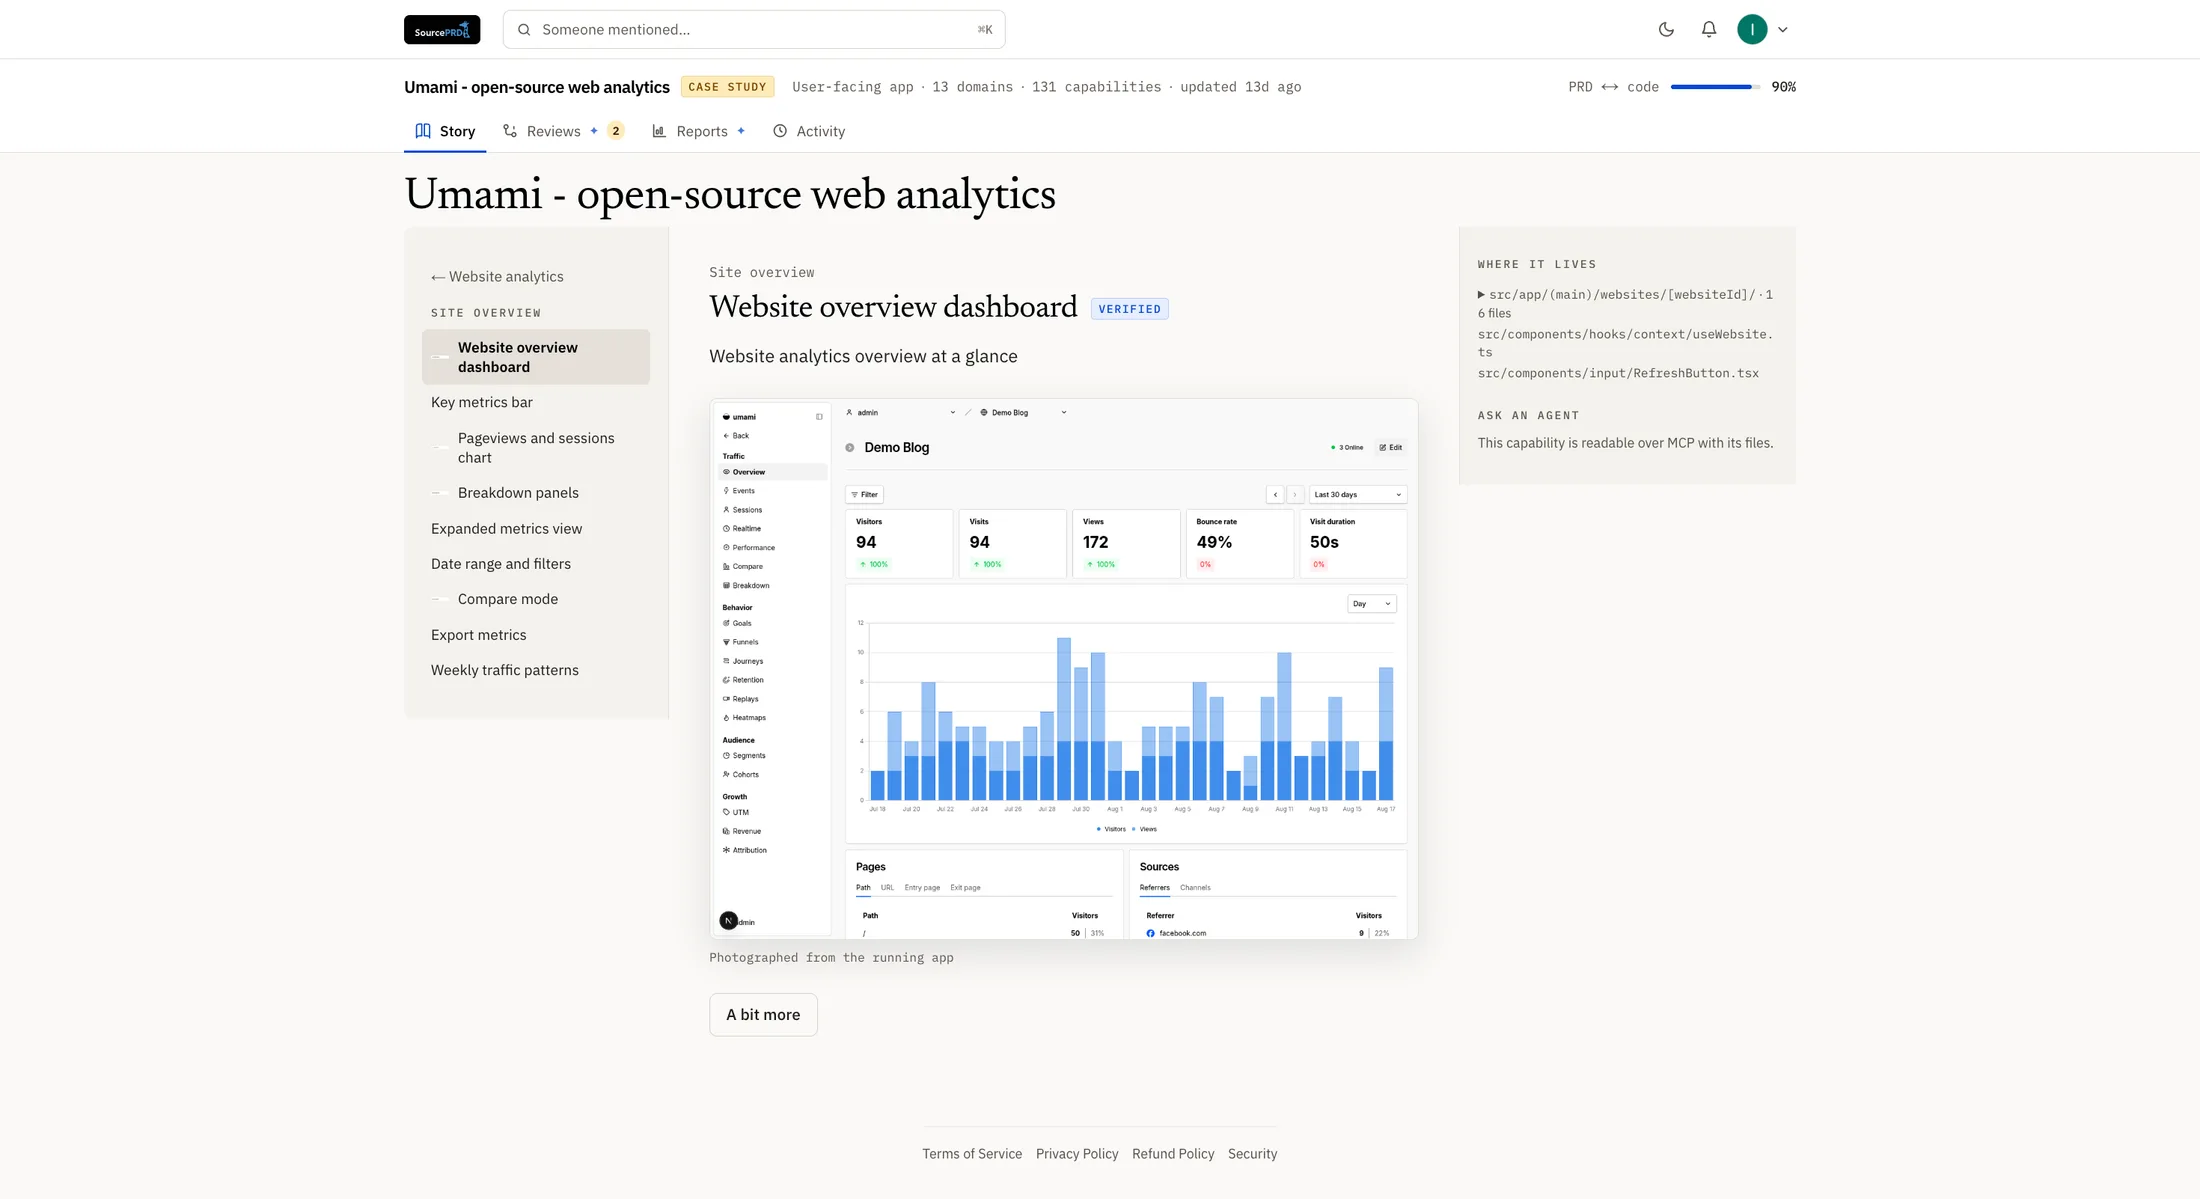The image size is (2200, 1199).
Task: Click the useWebsite.ts file path
Action: point(1625,343)
